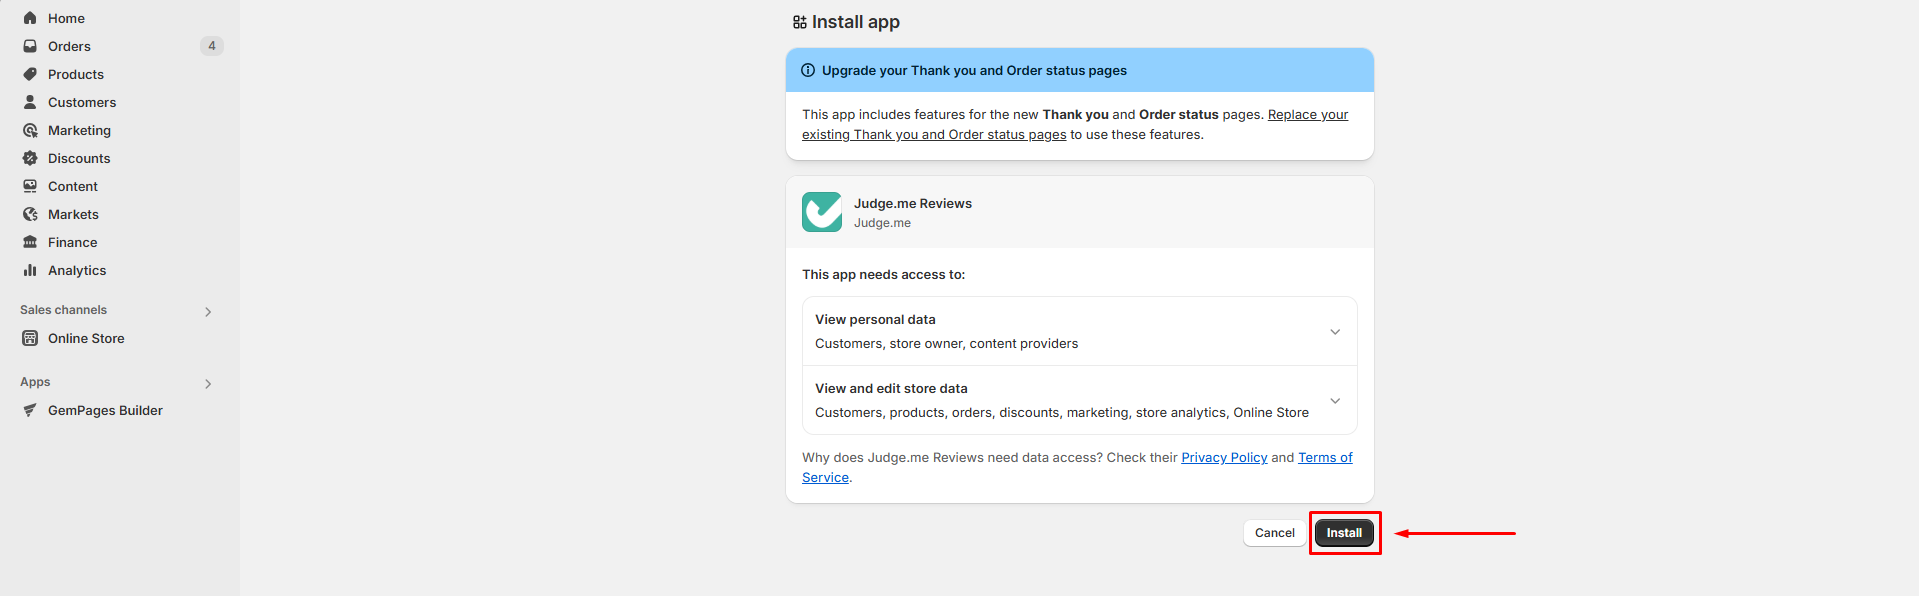The height and width of the screenshot is (596, 1919).
Task: Expand the Sales channels section
Action: [208, 311]
